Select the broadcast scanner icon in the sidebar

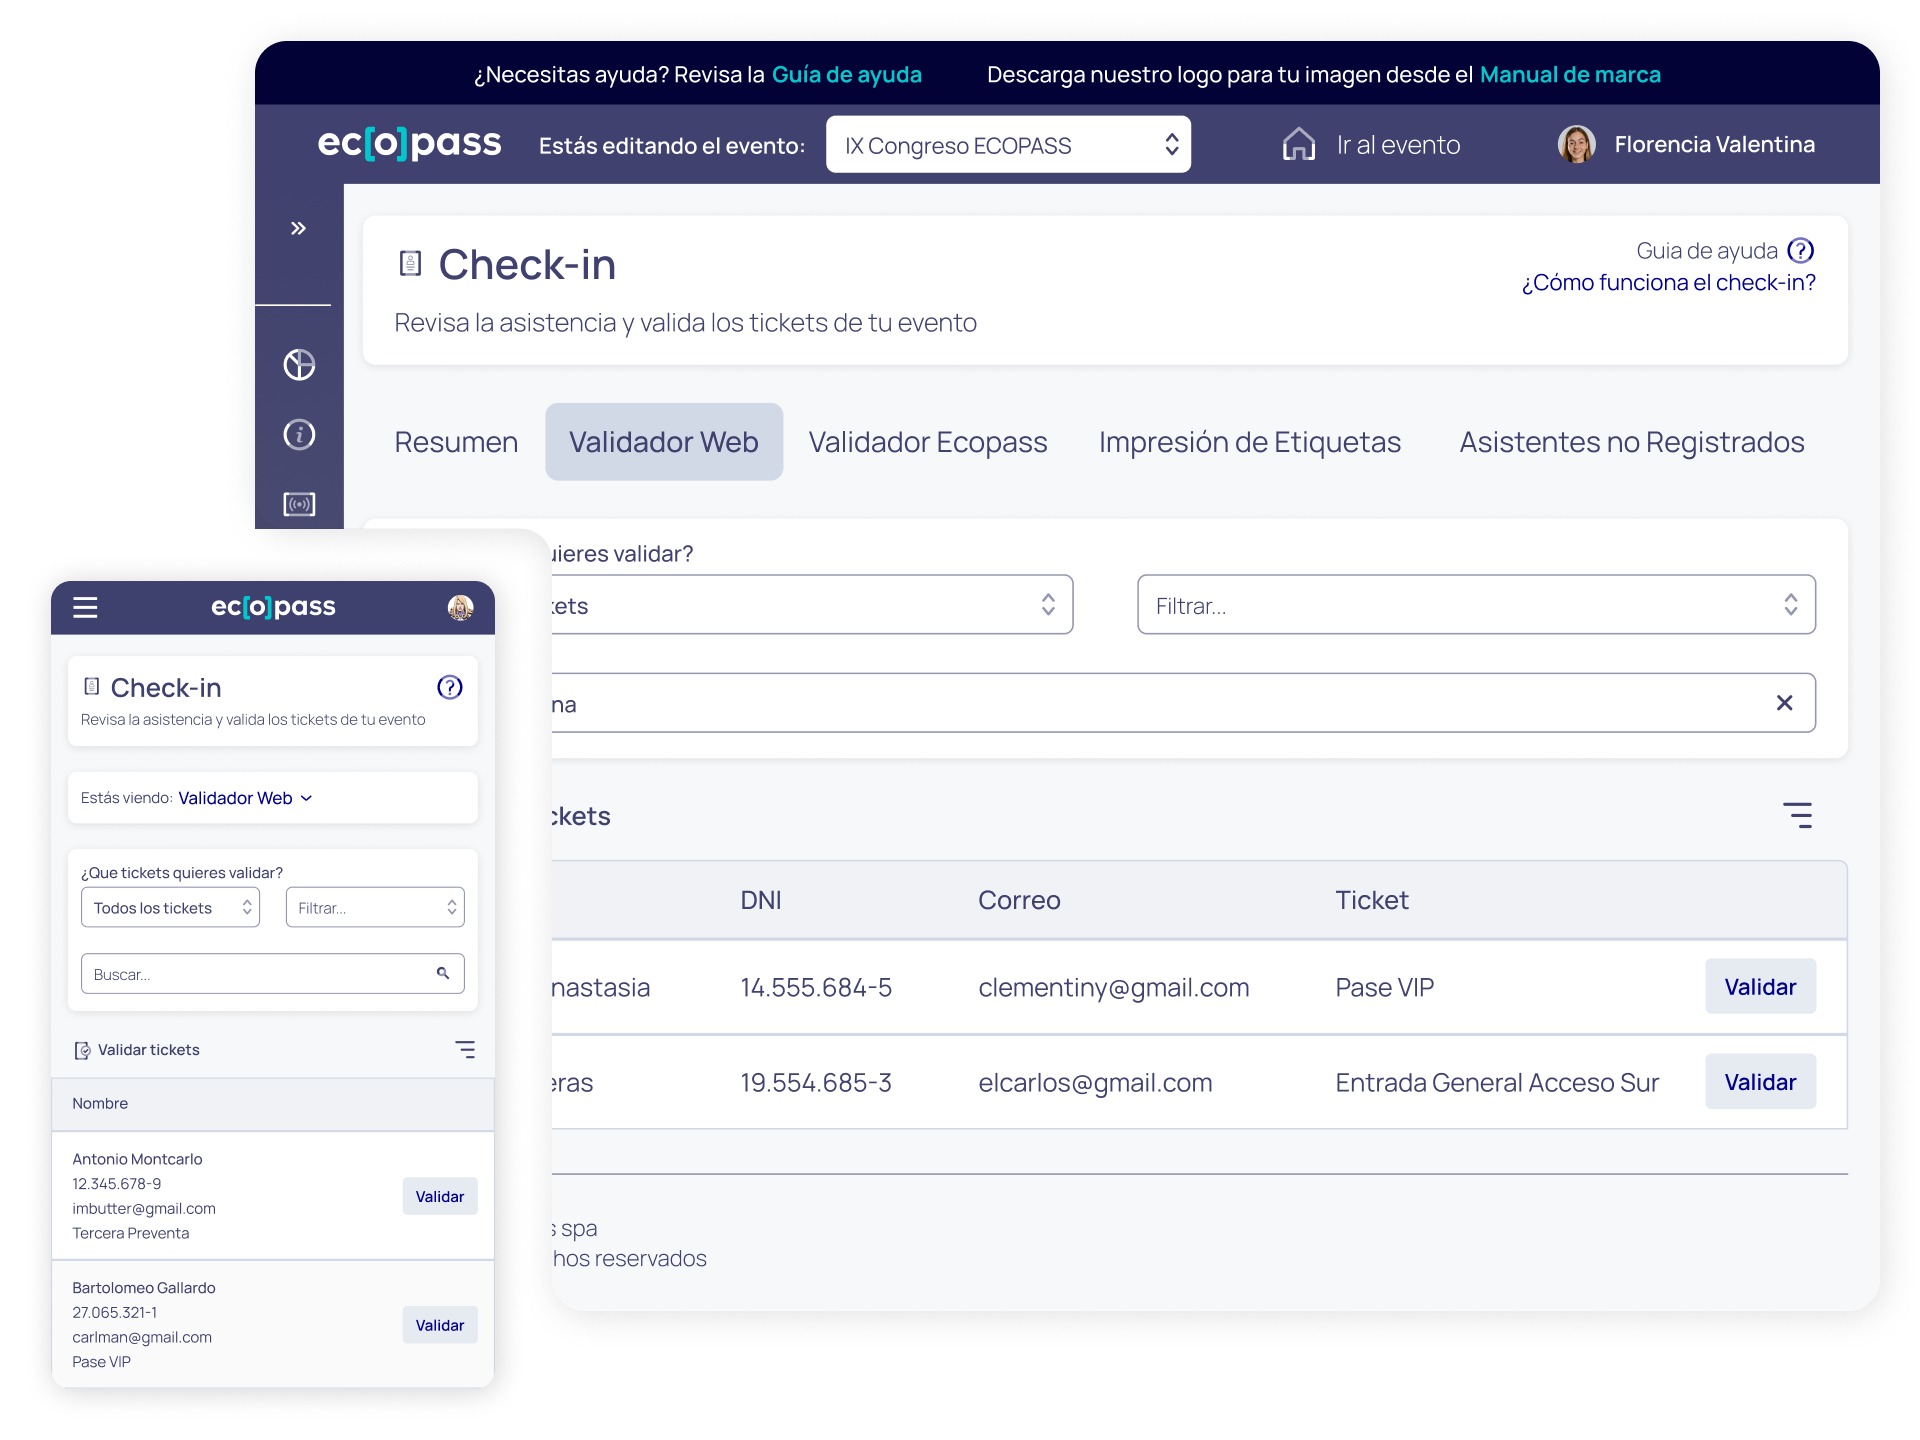298,504
